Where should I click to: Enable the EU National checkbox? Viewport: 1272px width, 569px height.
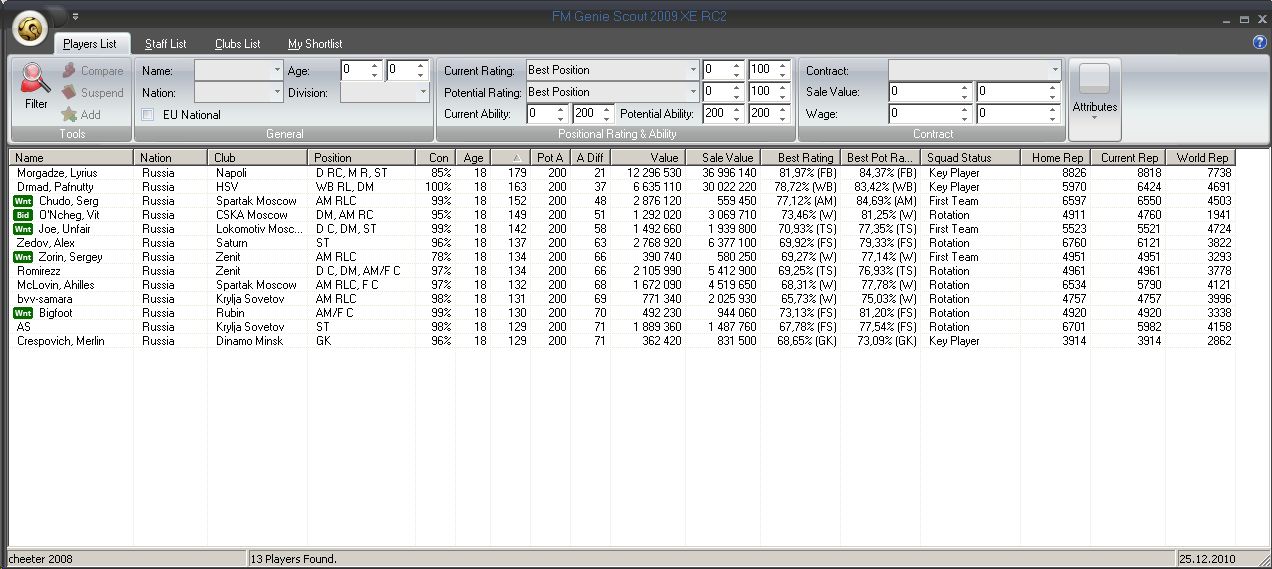148,115
